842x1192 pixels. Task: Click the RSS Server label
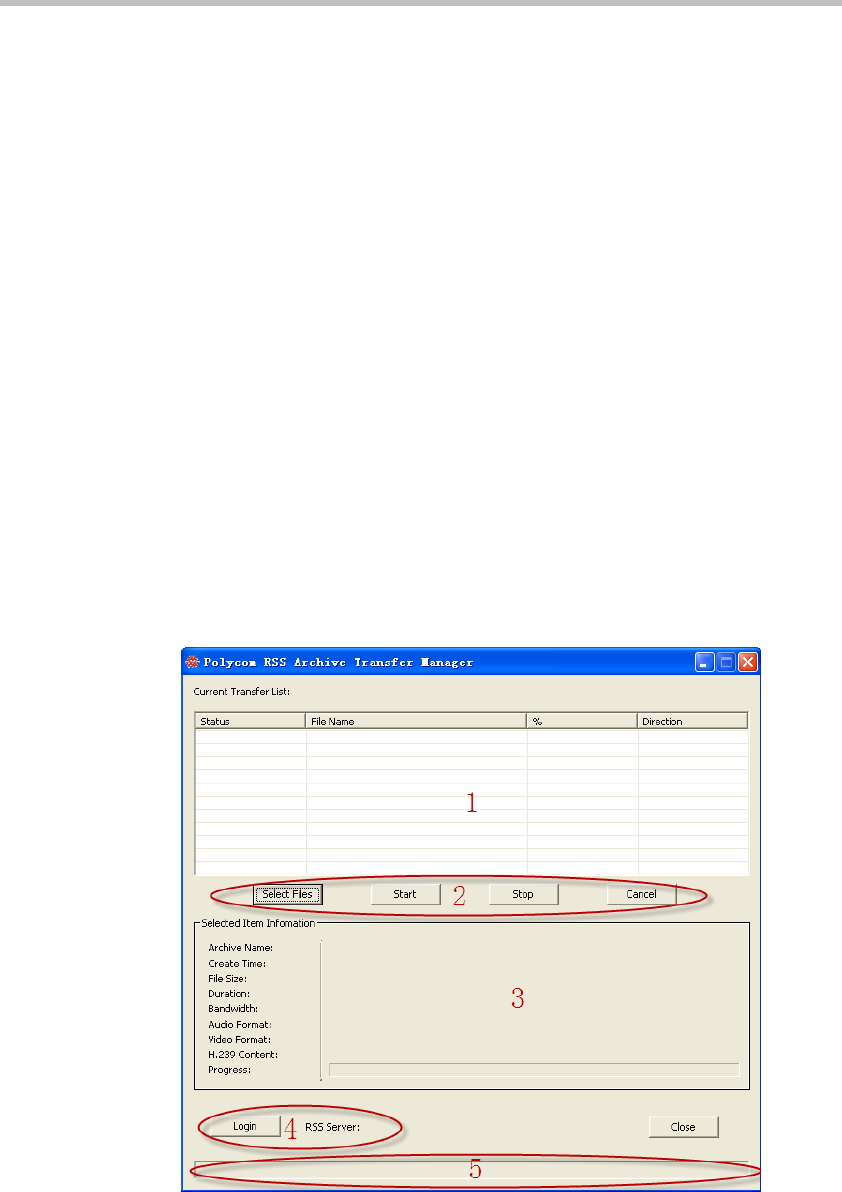[x=332, y=1127]
